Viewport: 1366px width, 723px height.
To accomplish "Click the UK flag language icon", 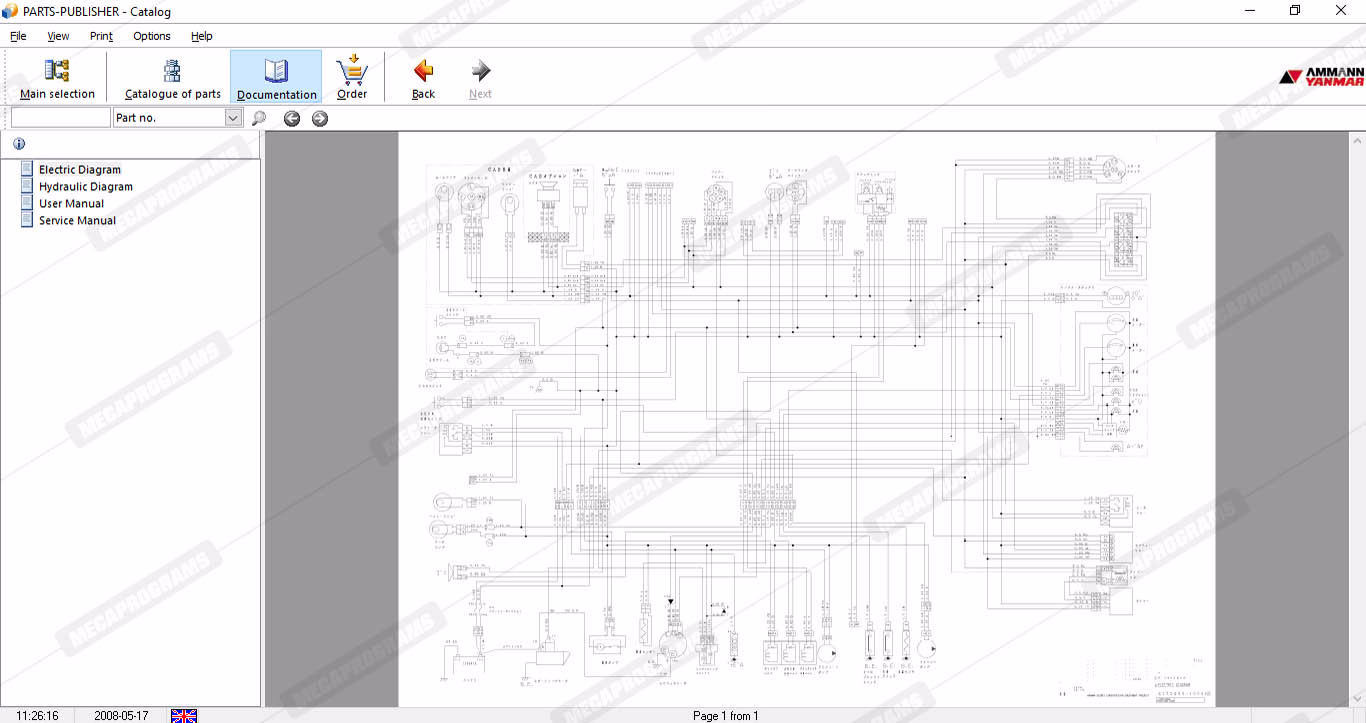I will click(x=184, y=716).
